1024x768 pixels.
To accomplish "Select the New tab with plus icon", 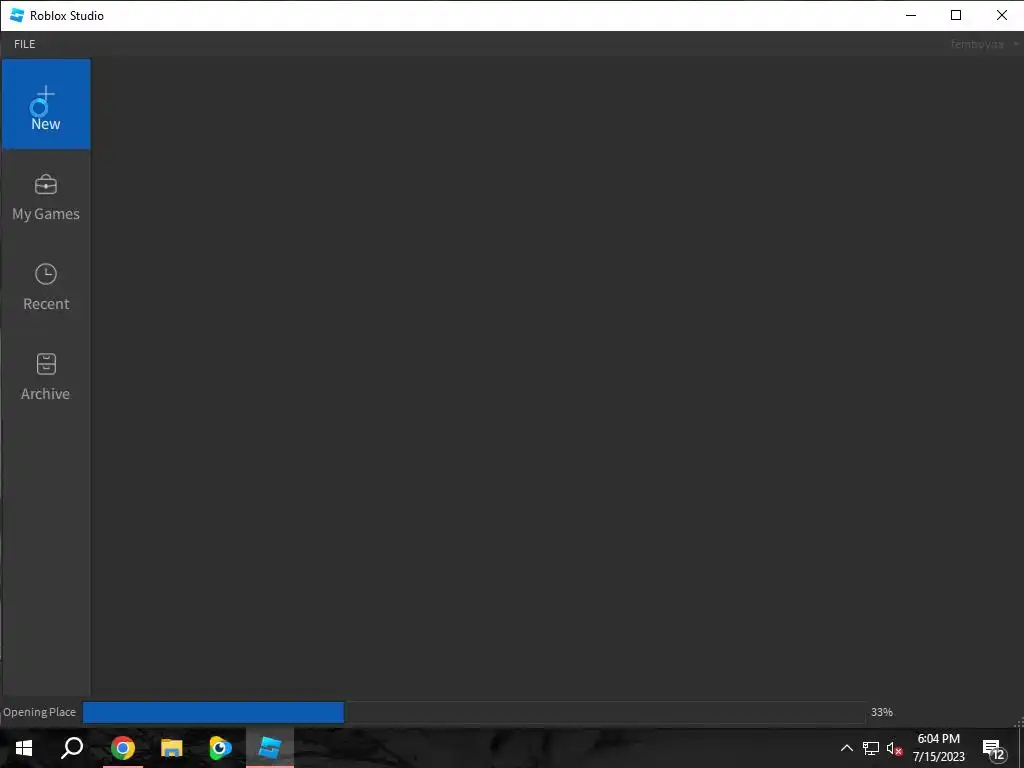I will (46, 104).
